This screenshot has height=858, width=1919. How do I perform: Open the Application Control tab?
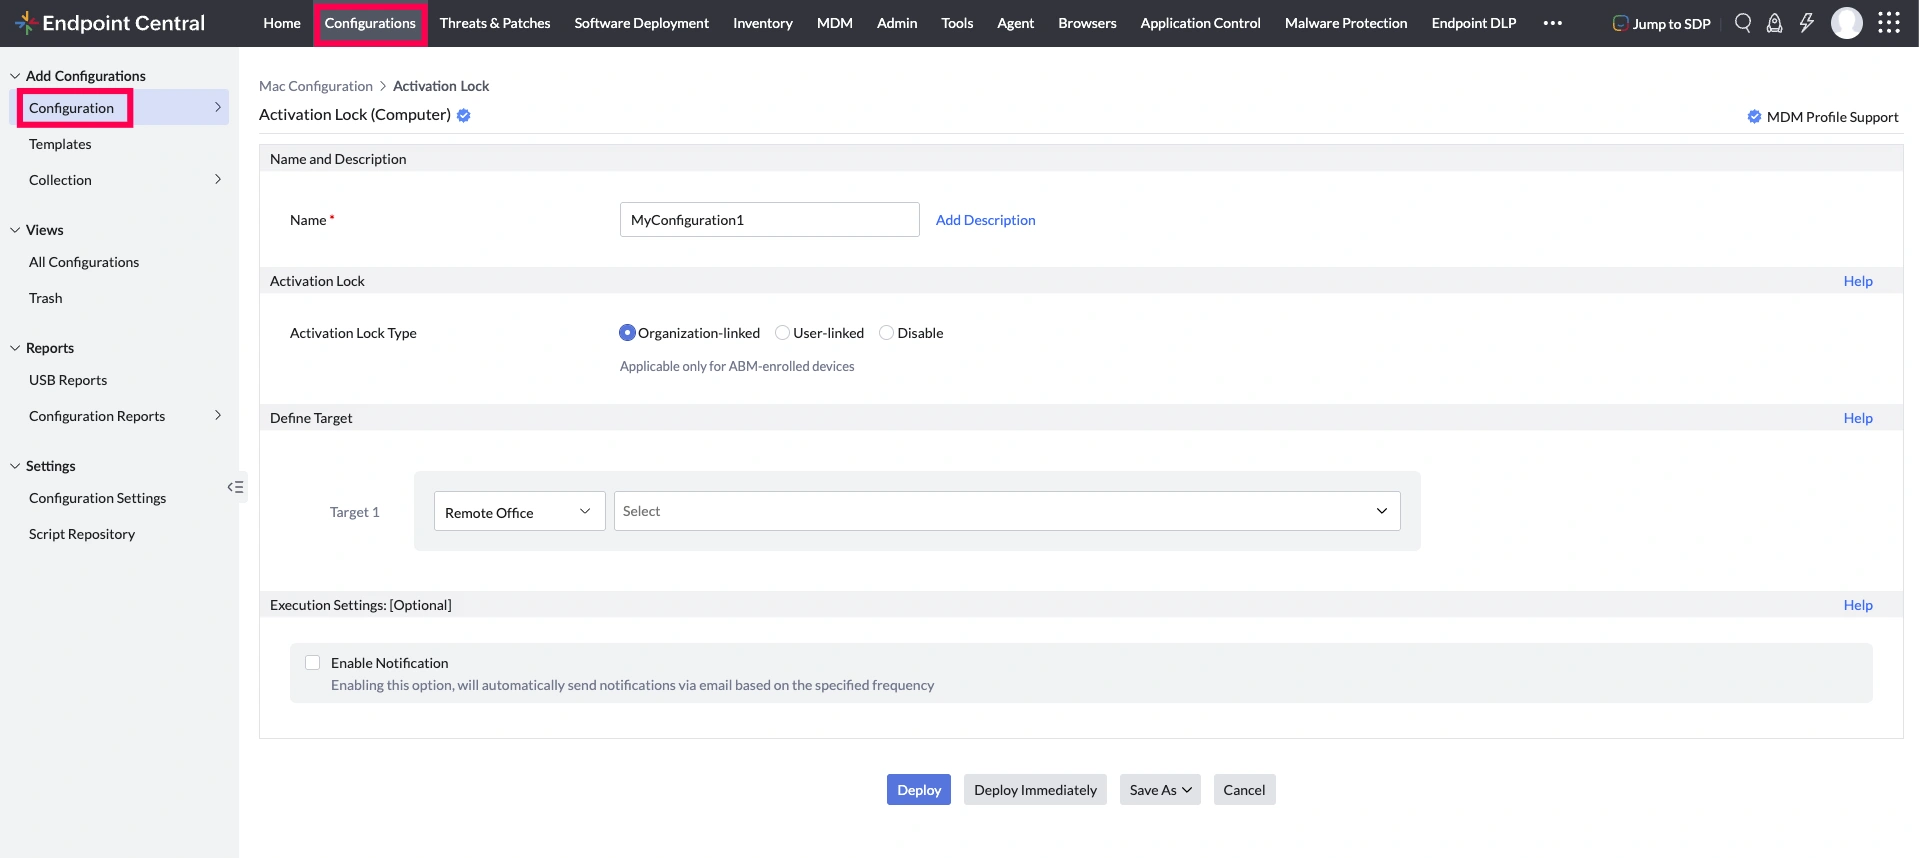[x=1200, y=23]
